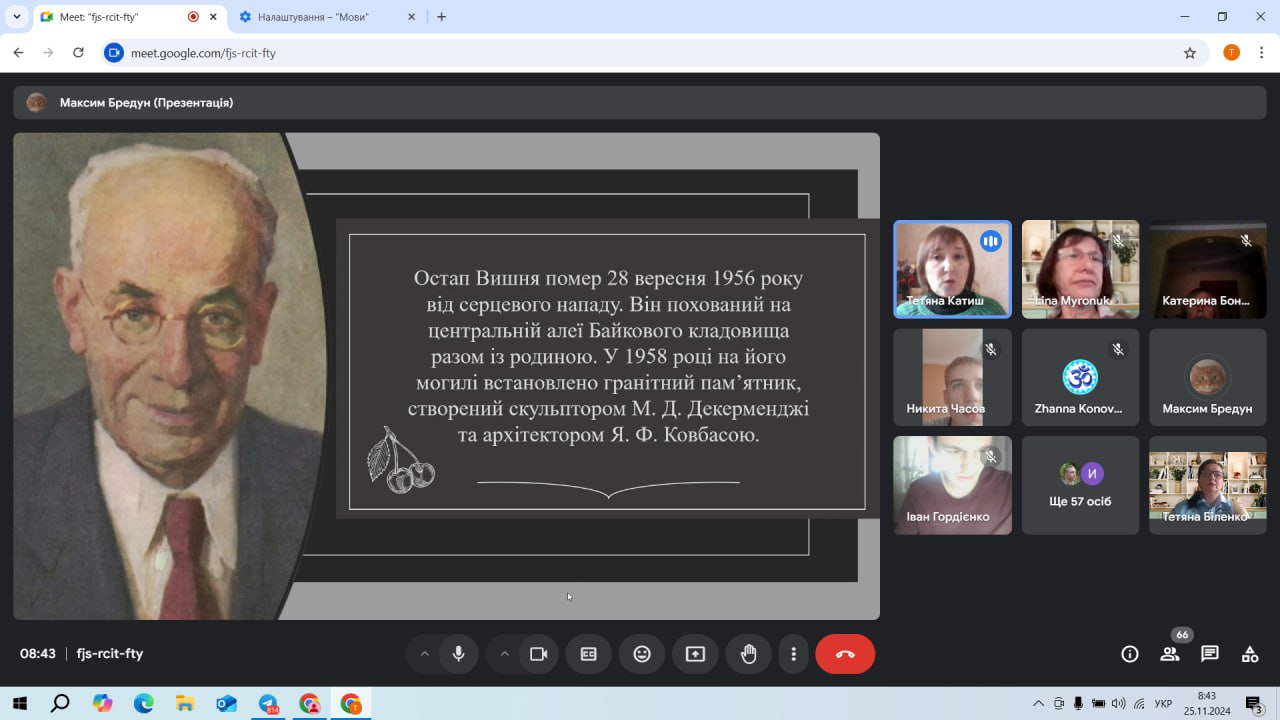Toggle the camera on or off

(x=538, y=654)
